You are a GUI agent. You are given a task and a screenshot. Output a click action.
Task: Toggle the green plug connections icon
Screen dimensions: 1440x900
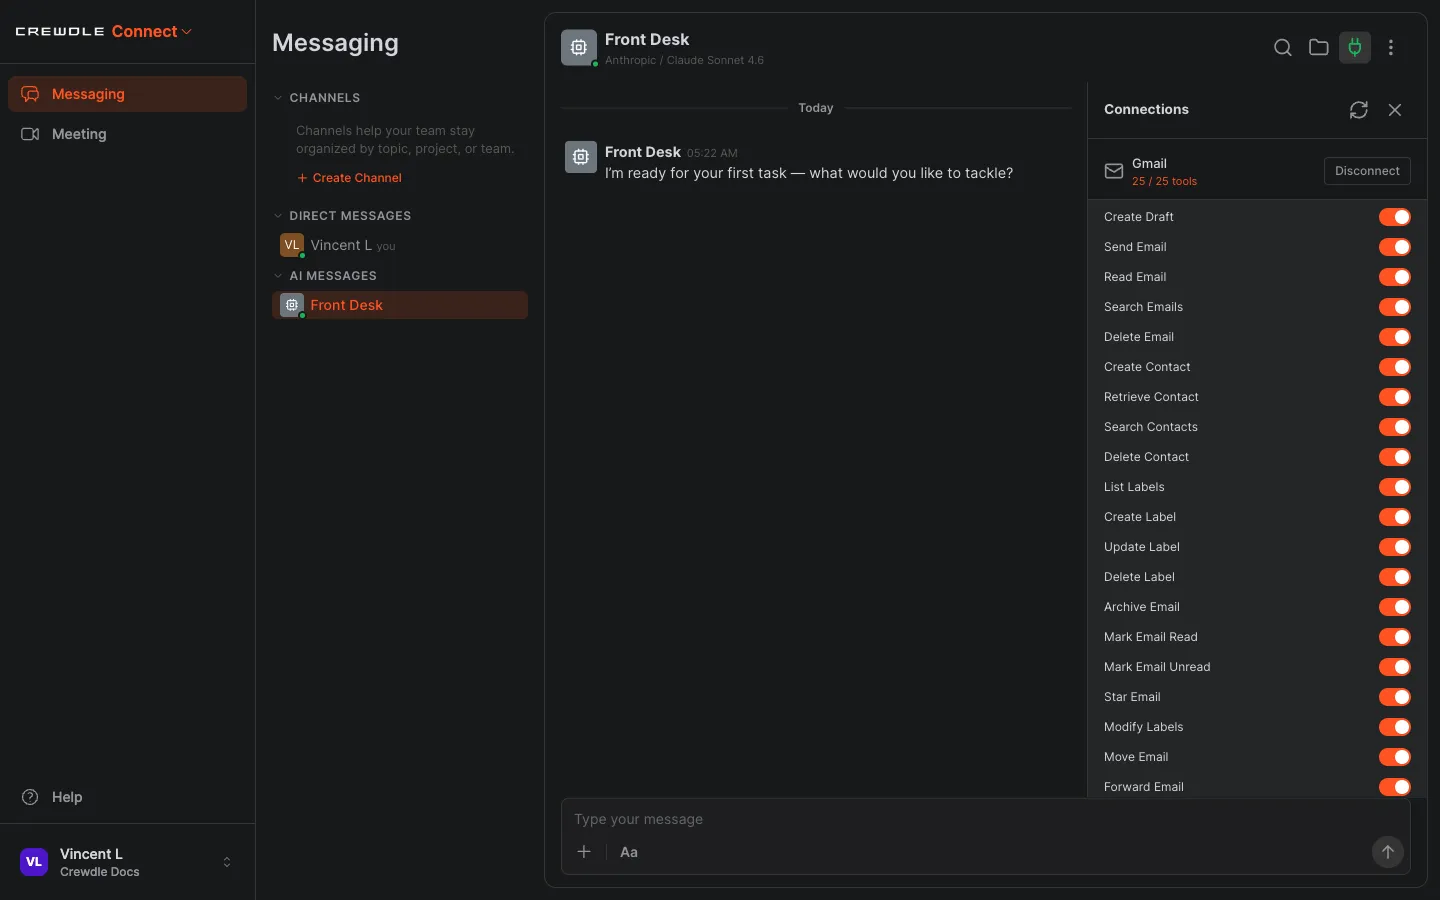click(1355, 47)
